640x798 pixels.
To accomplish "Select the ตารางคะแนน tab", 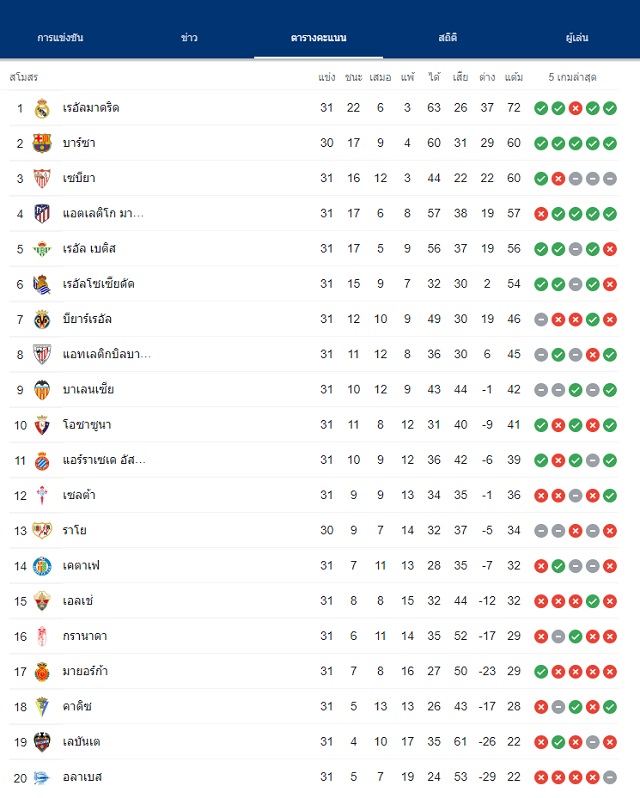I will (x=318, y=38).
